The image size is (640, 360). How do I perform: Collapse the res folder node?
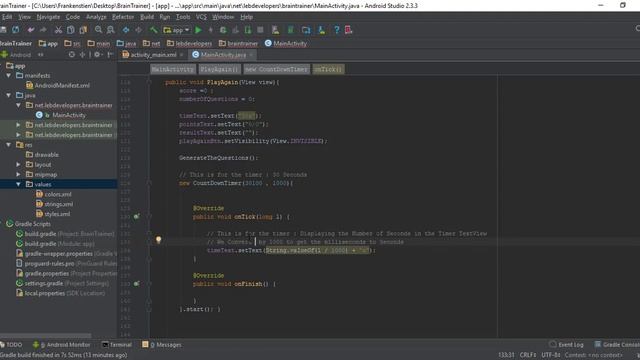tap(9, 145)
